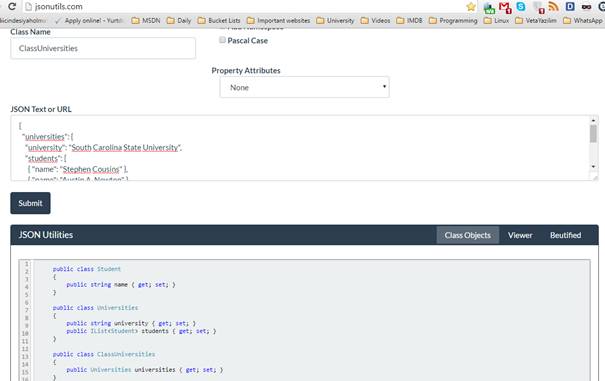Click the 'South Carolina State University' JSON text
The height and width of the screenshot is (381, 605).
[x=125, y=147]
